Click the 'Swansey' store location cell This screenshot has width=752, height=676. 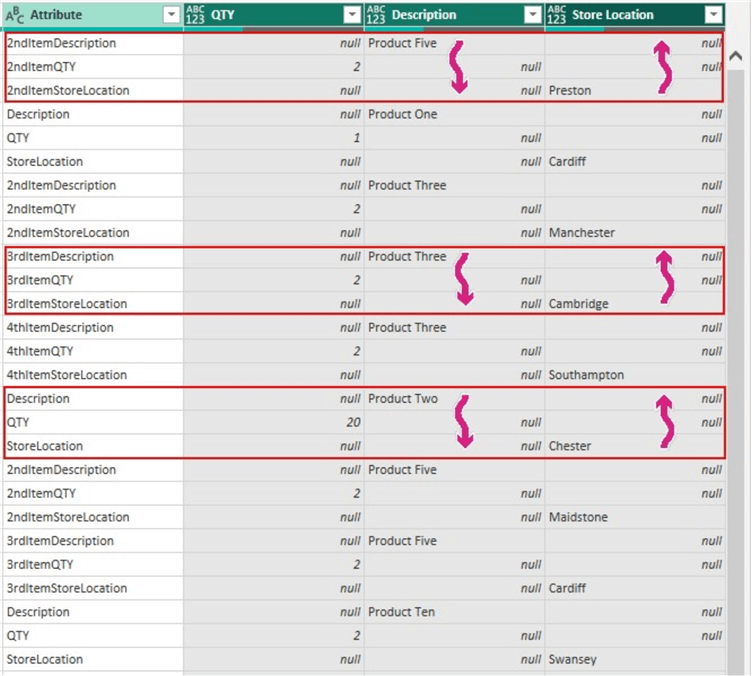(x=635, y=659)
